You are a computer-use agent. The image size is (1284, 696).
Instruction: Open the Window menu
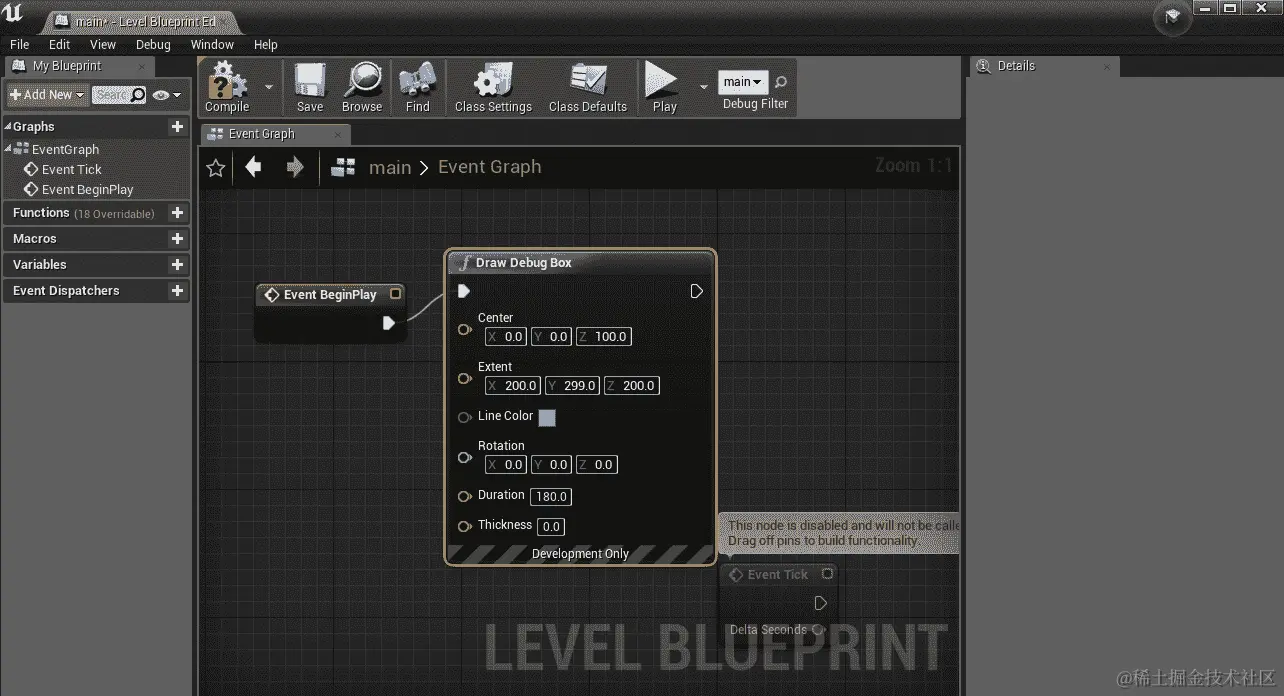[x=212, y=44]
